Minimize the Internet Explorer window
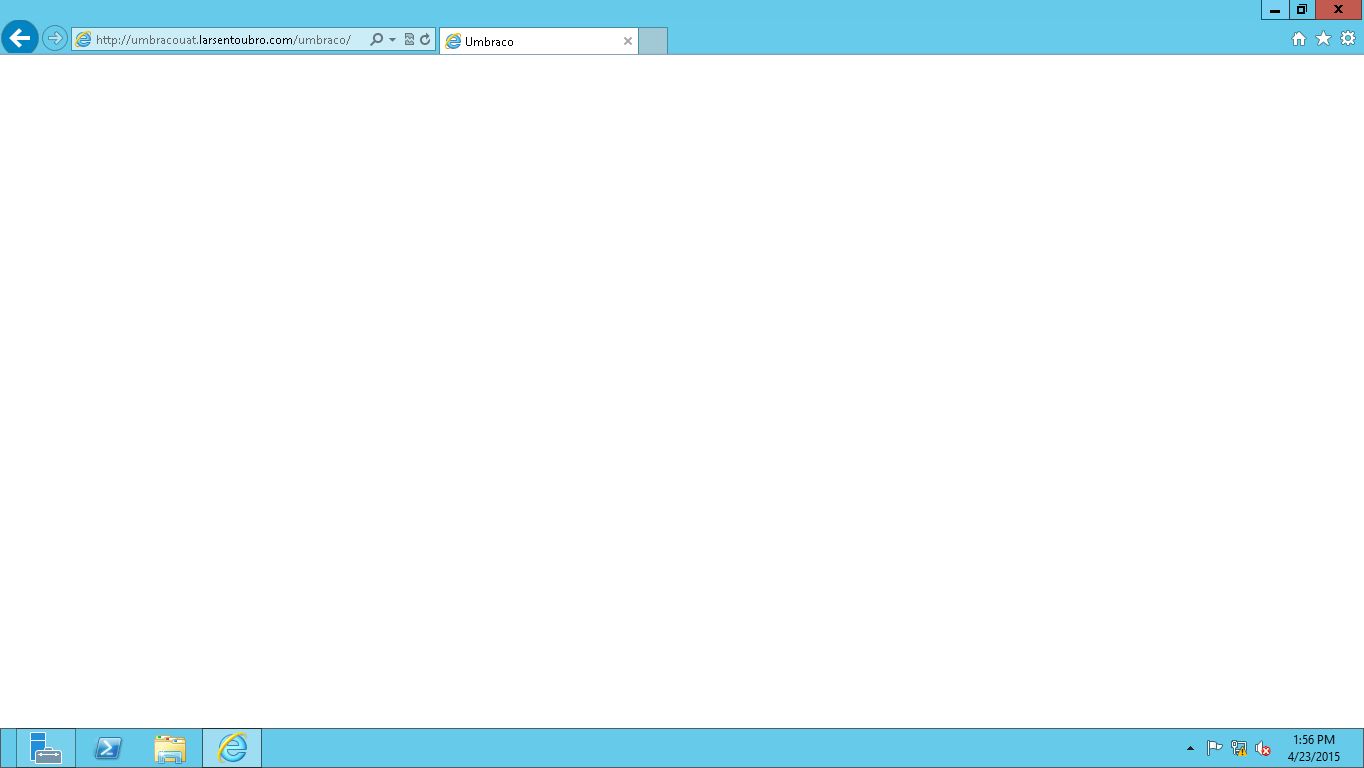 1275,10
